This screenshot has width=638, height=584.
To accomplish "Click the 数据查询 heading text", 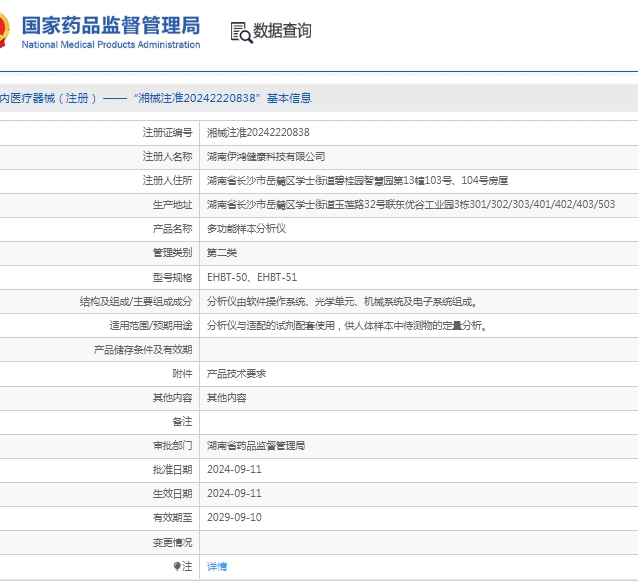I will pos(282,31).
